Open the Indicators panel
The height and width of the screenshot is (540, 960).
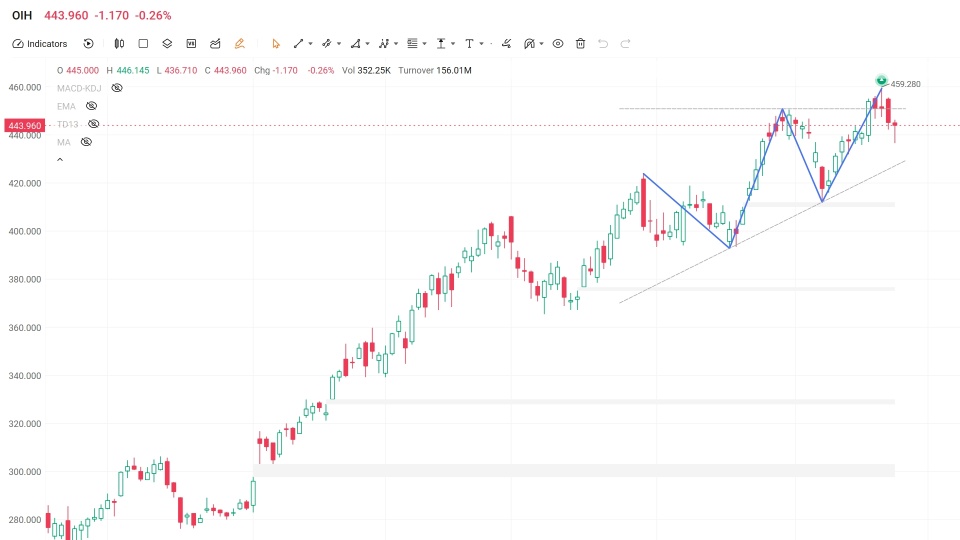point(40,43)
